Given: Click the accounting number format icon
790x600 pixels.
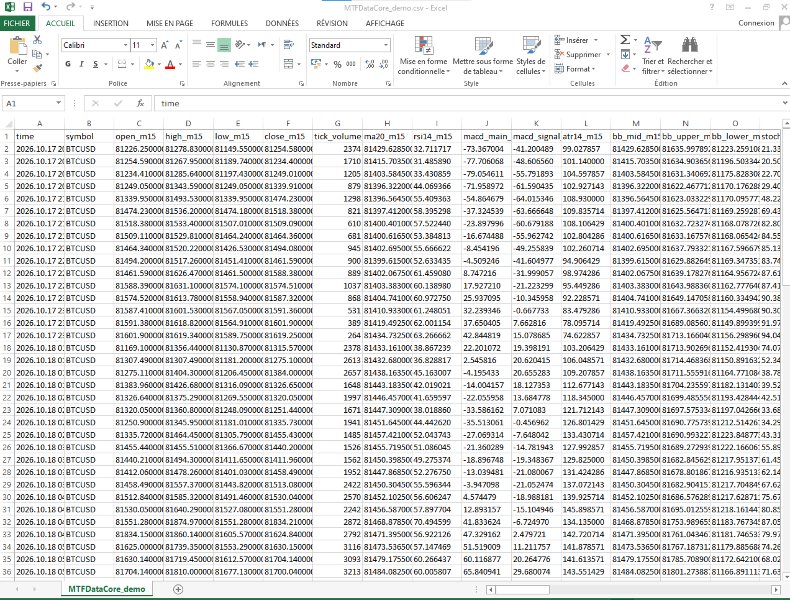Looking at the screenshot, I should click(316, 64).
